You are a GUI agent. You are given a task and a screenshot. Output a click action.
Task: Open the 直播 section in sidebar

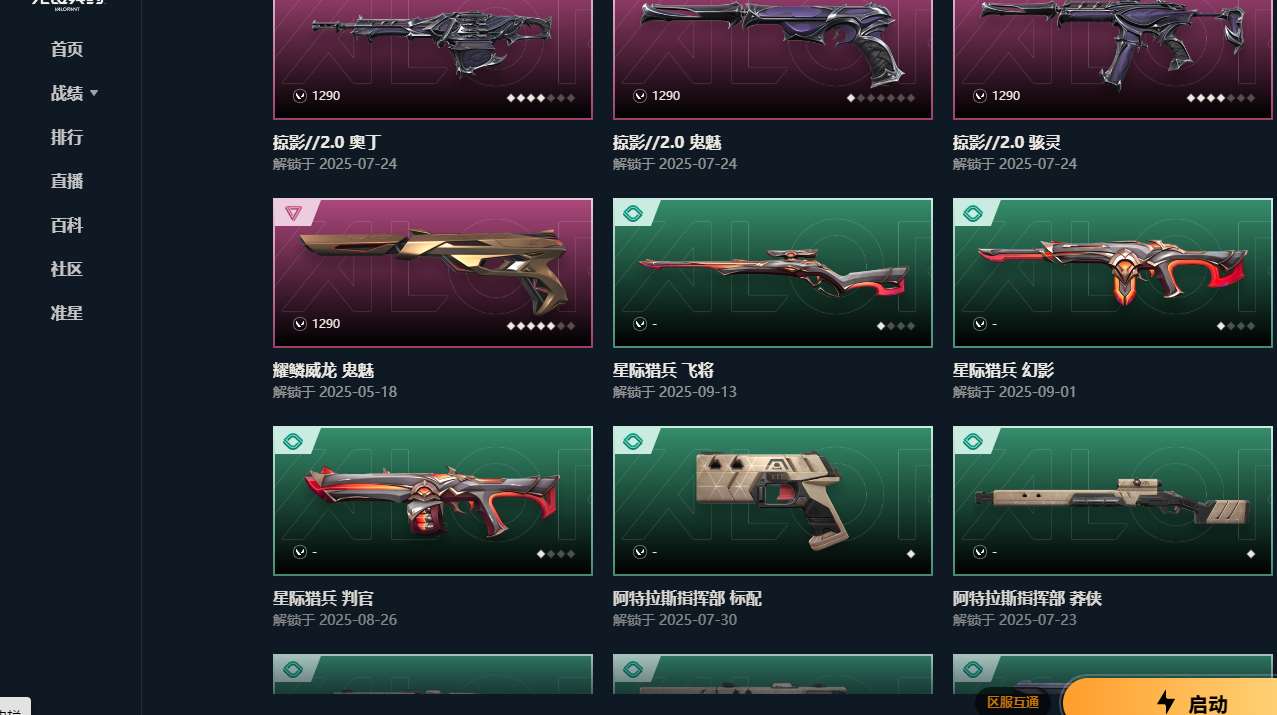click(67, 181)
